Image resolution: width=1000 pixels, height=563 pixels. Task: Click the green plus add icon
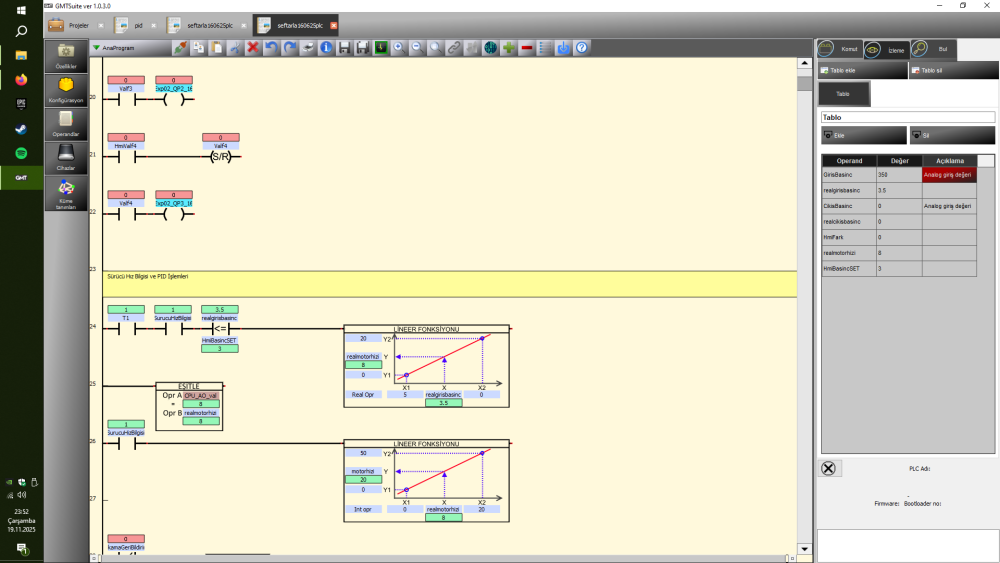click(508, 47)
